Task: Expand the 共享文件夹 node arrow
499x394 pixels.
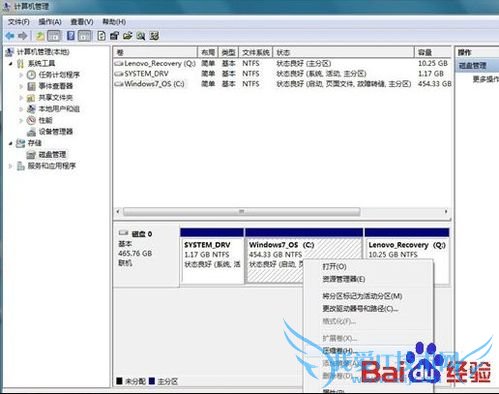Action: coord(21,97)
